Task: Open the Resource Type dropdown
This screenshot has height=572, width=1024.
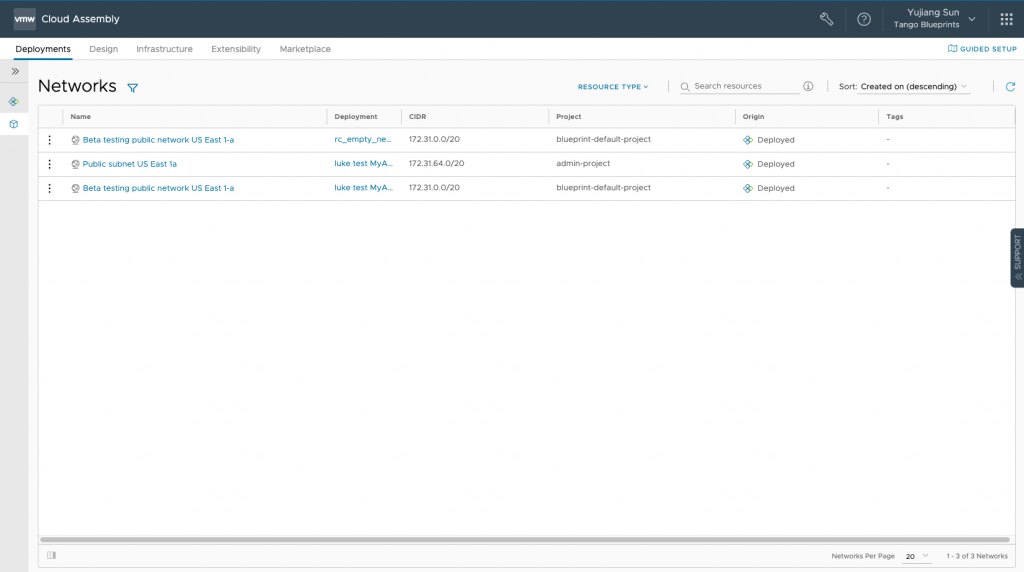Action: [613, 86]
